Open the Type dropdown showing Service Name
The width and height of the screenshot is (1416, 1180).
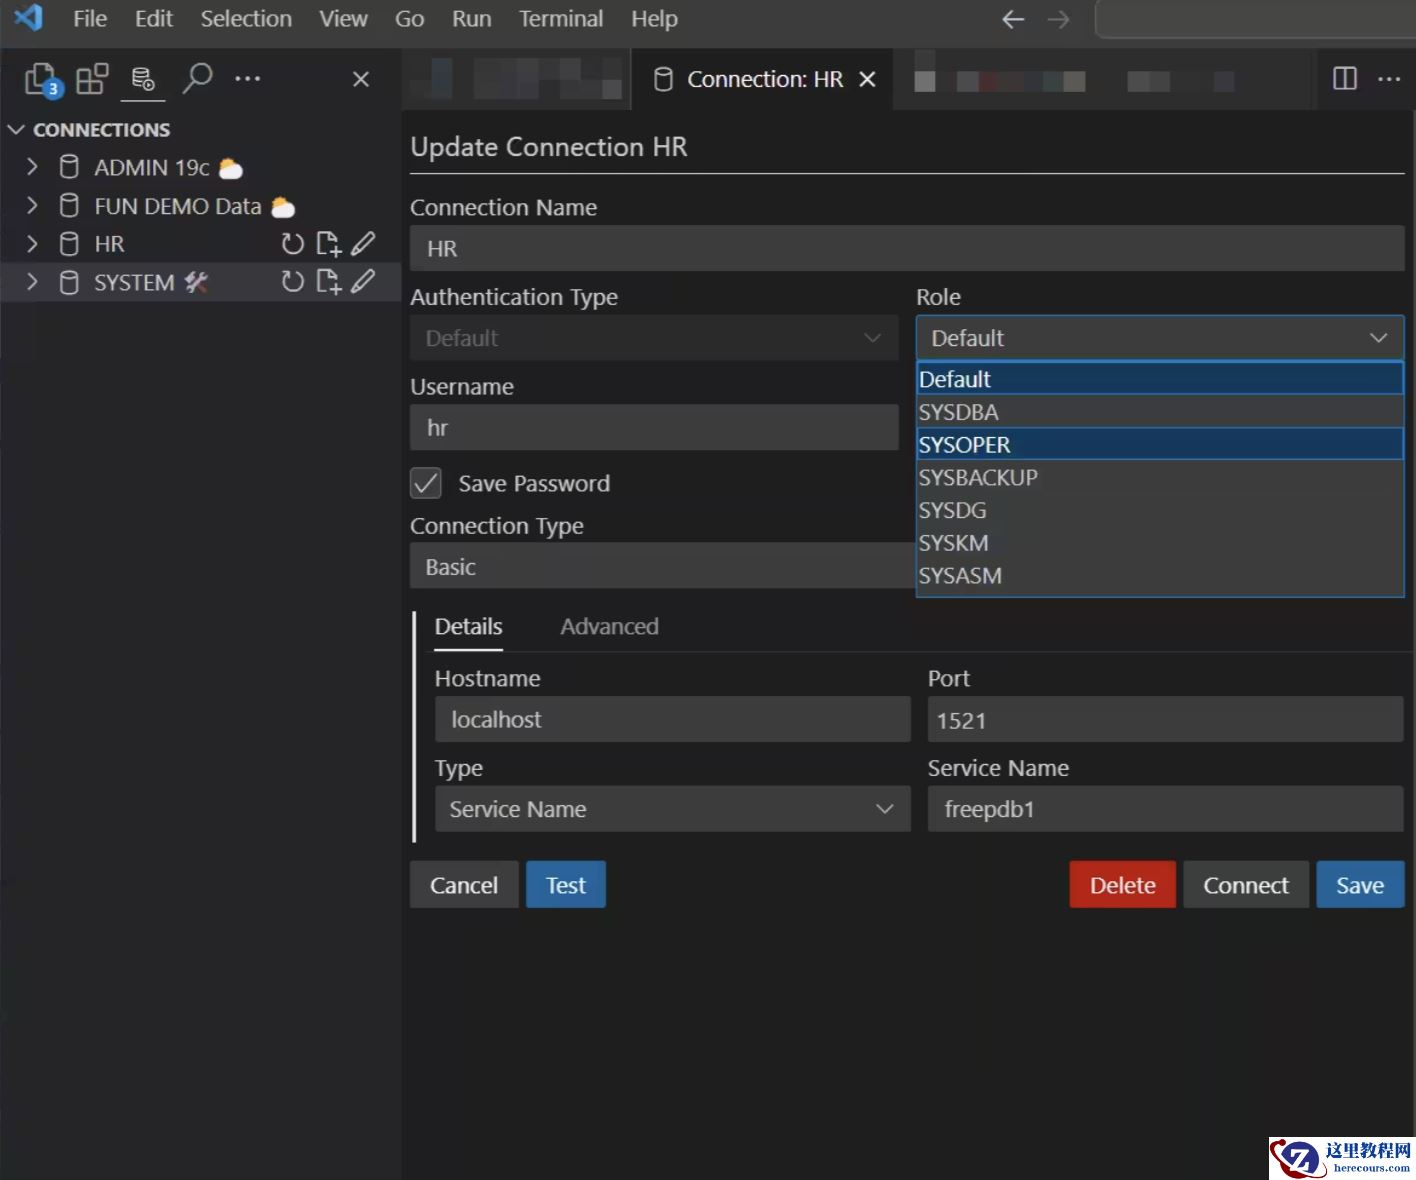pos(672,809)
